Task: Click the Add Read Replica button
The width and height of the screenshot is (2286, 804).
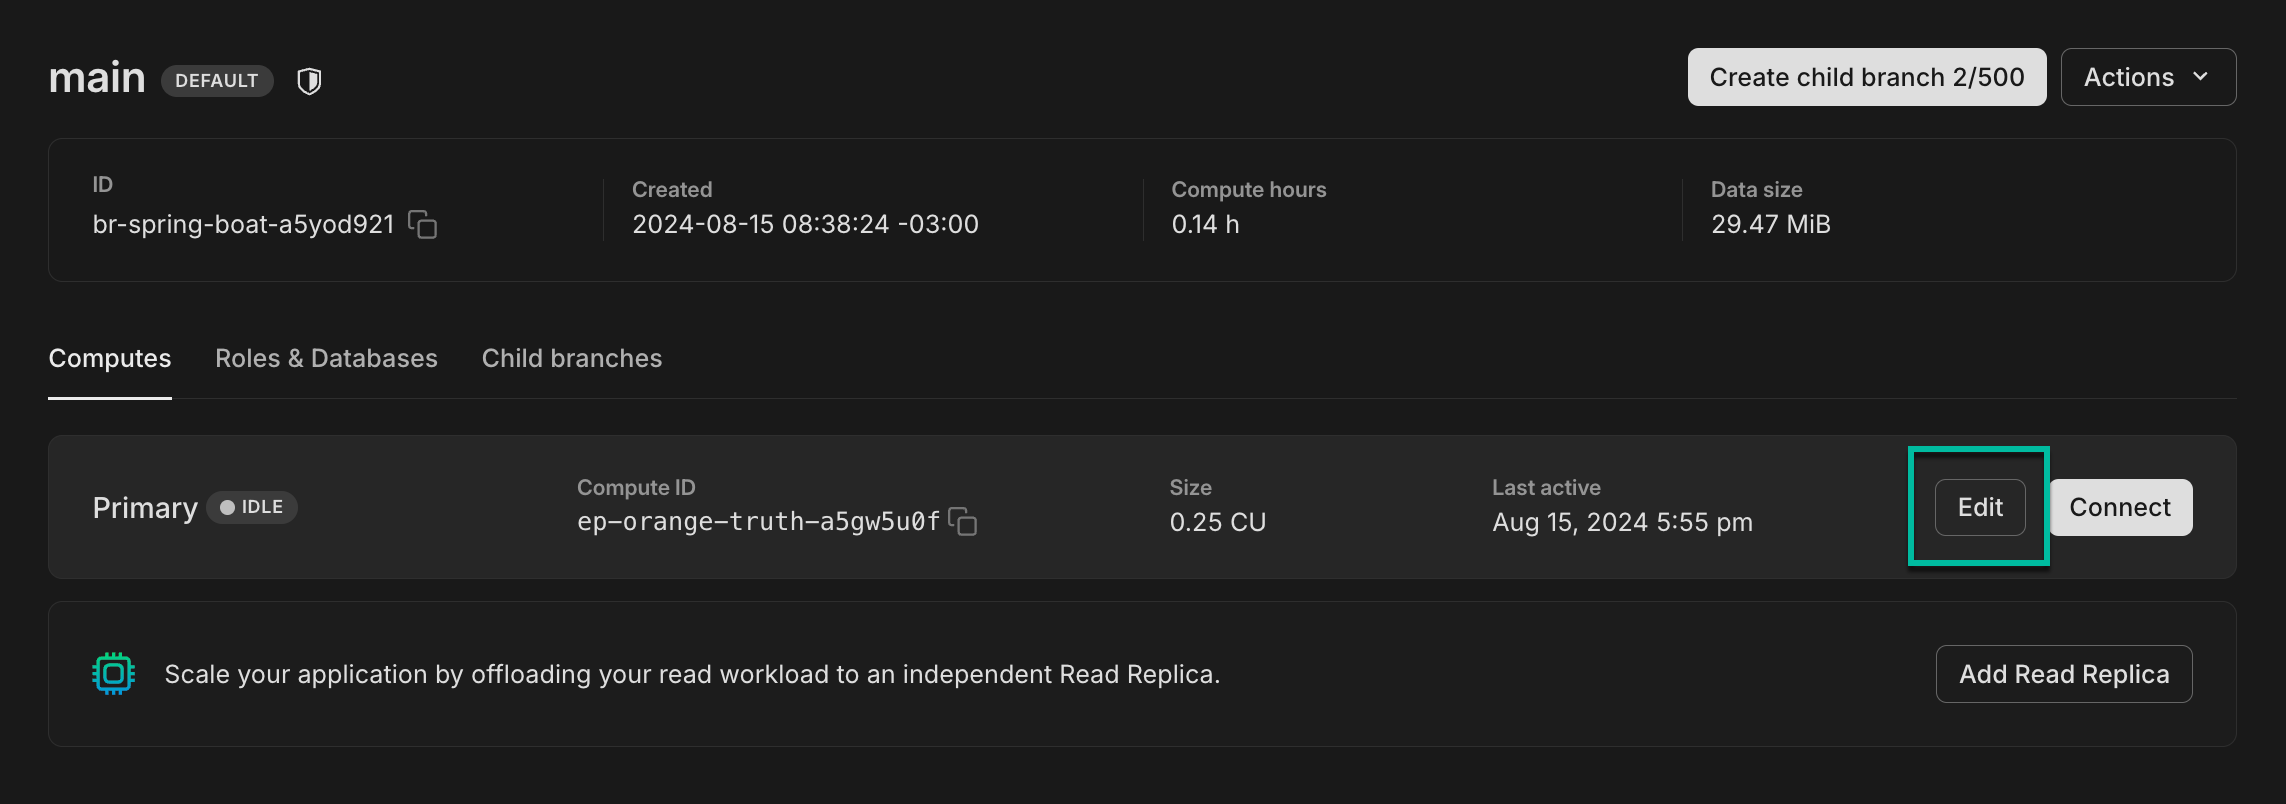Action: 2064,674
